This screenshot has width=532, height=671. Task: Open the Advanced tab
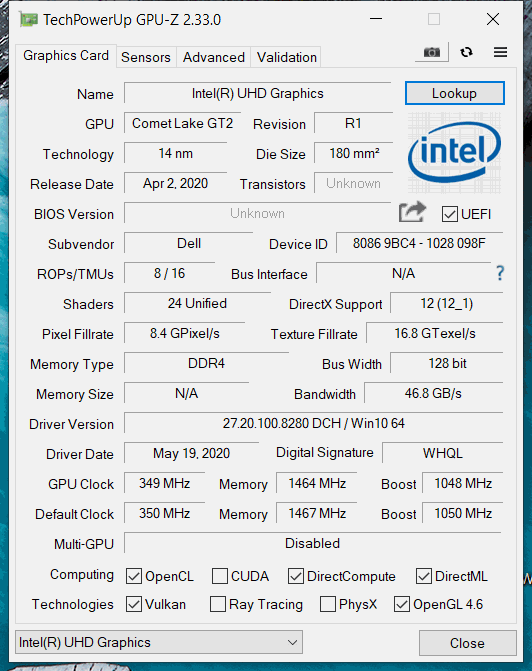click(x=214, y=57)
